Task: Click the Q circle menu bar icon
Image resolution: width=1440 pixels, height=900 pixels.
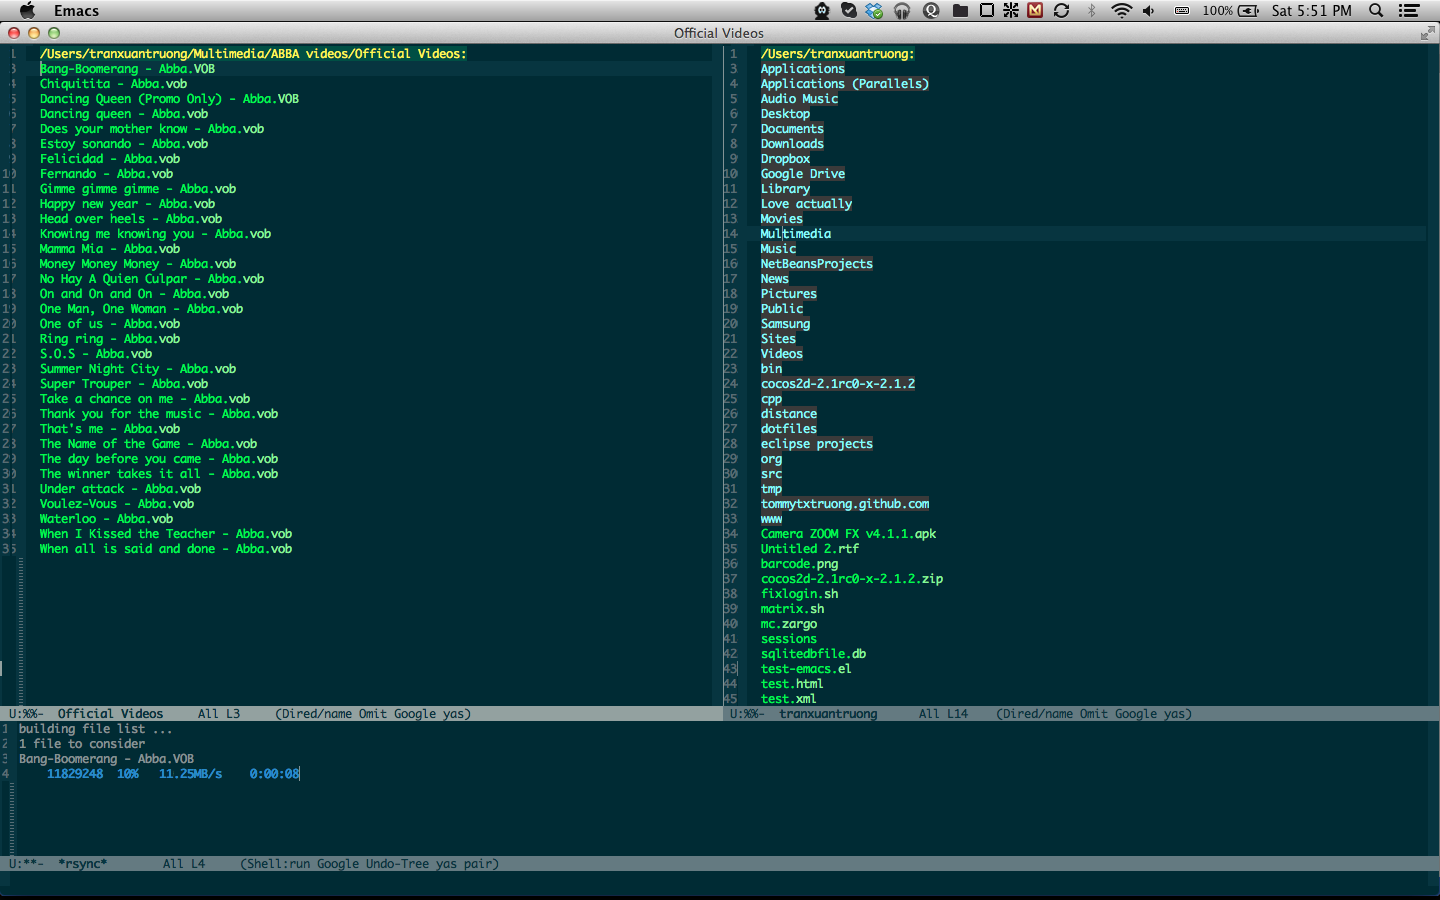Action: pyautogui.click(x=931, y=10)
